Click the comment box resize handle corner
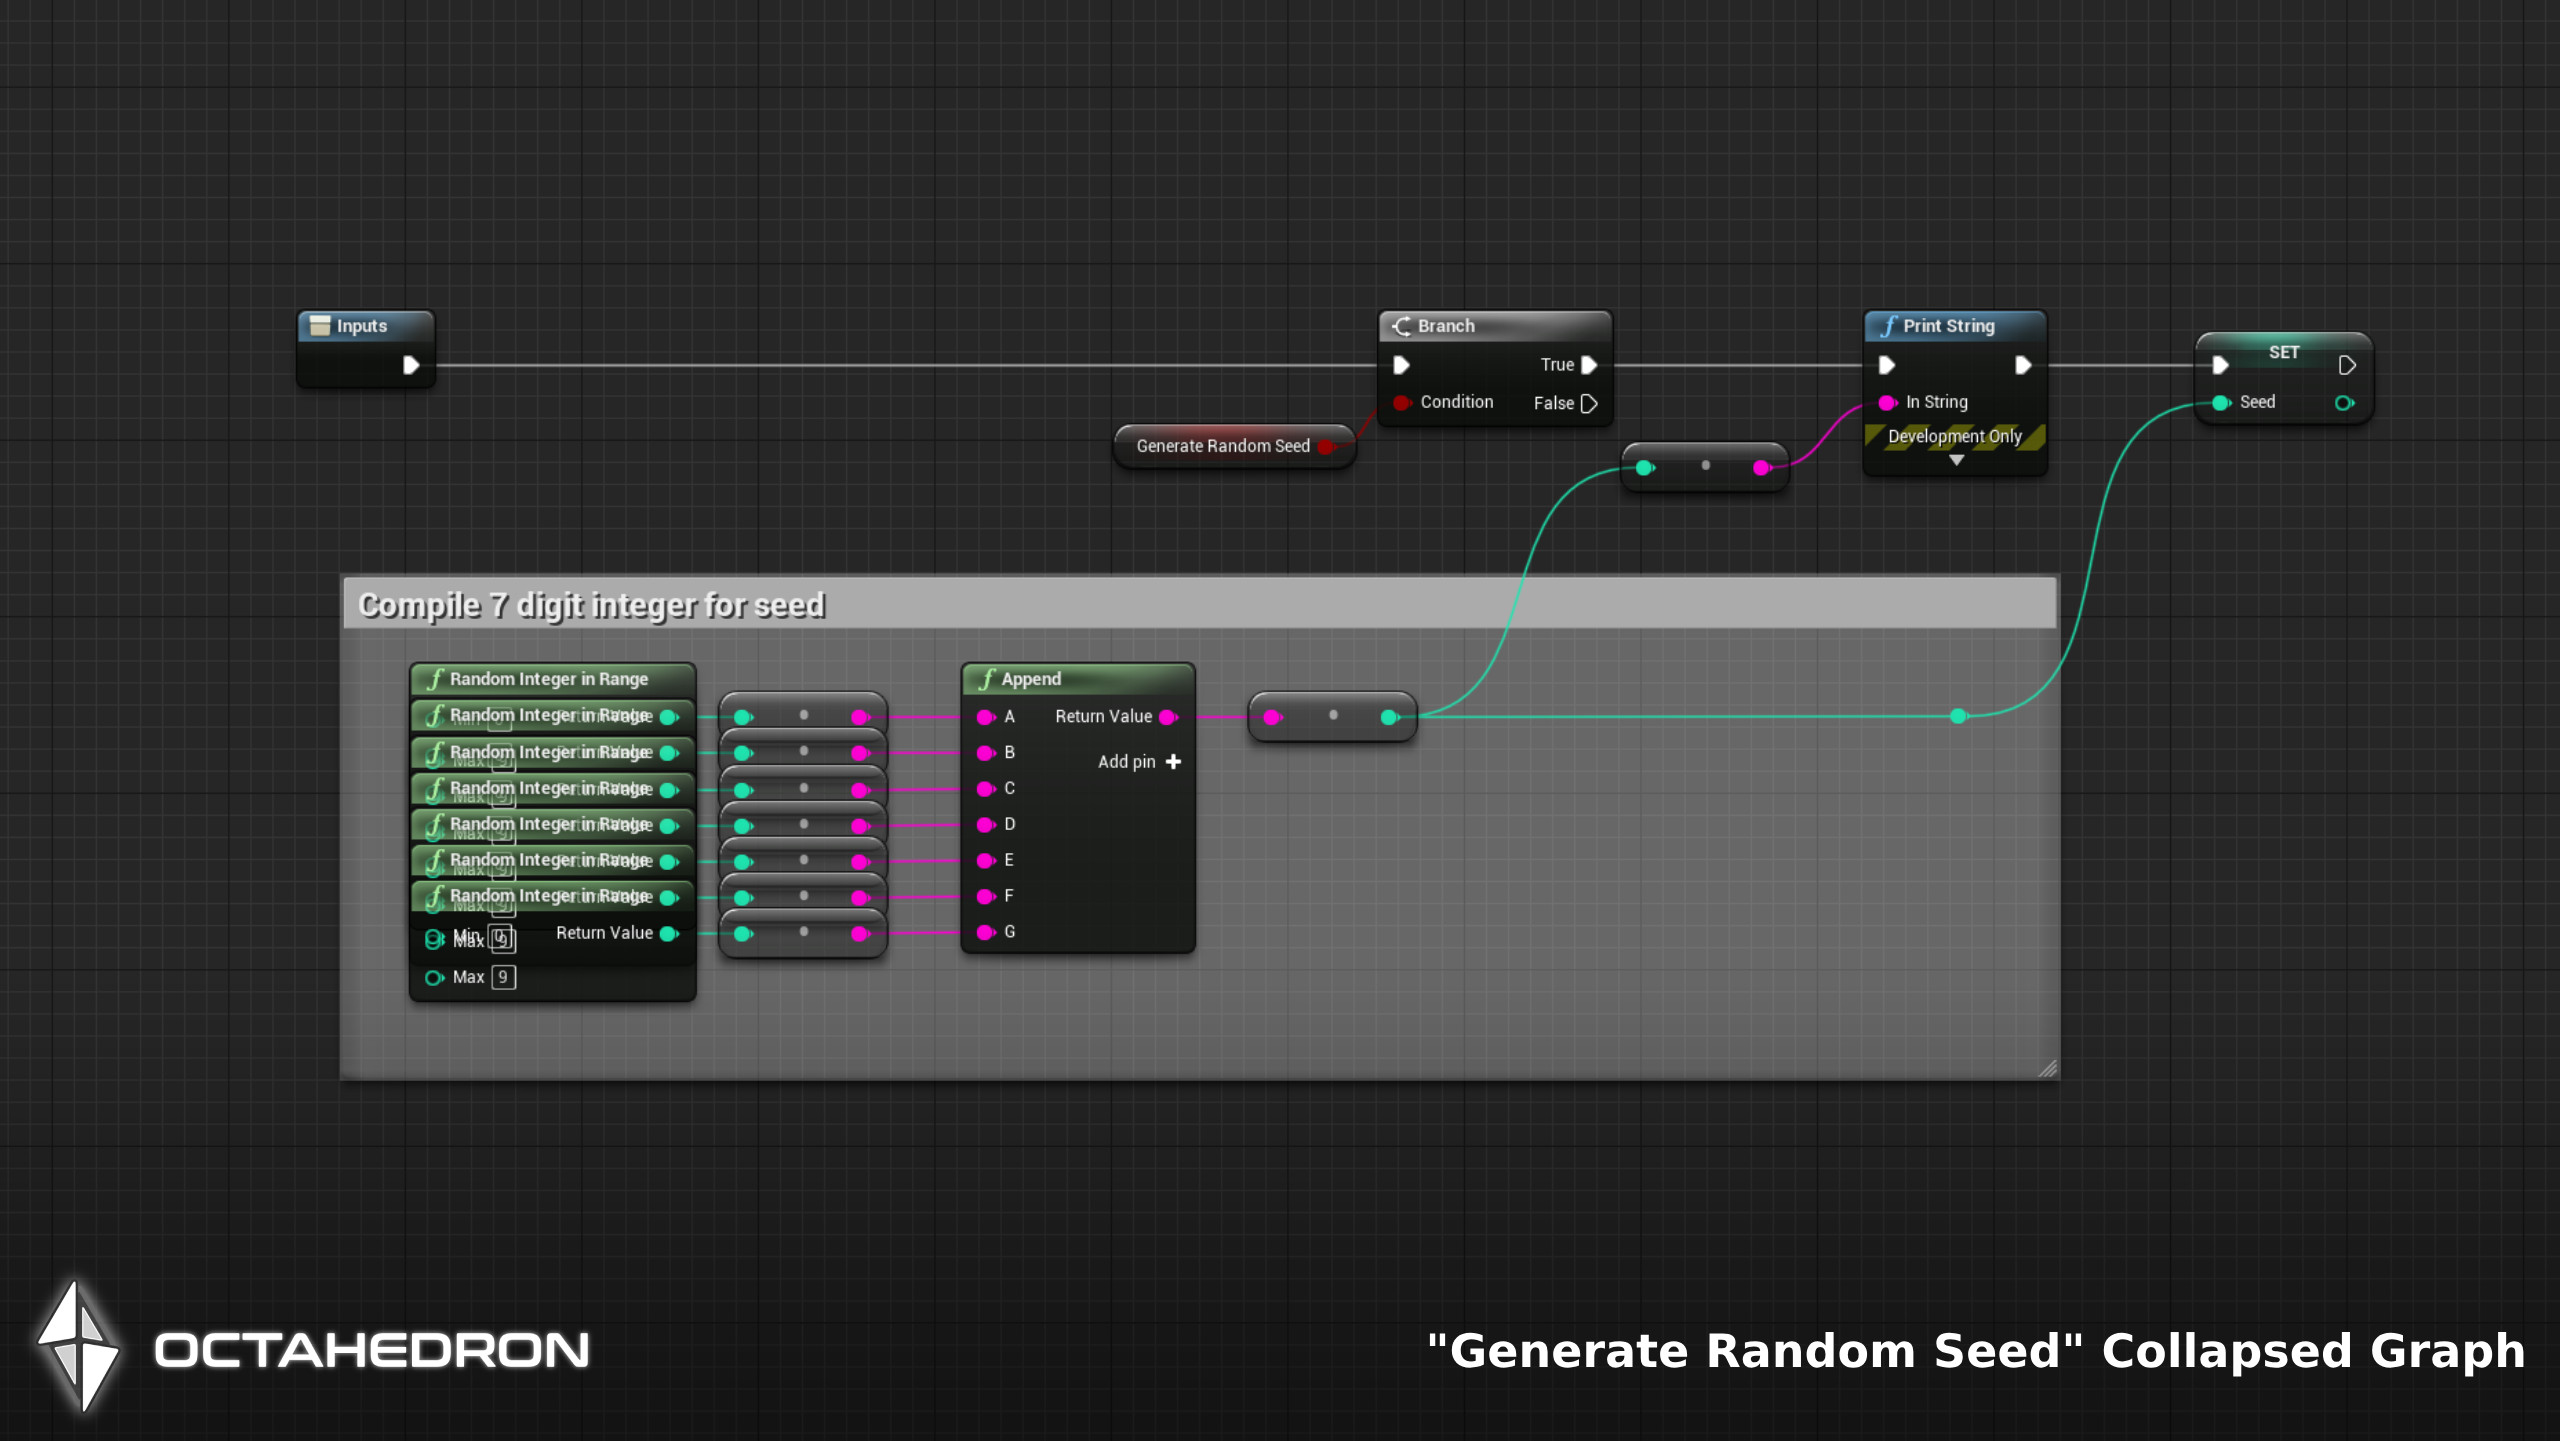The image size is (2560, 1441). tap(2047, 1068)
